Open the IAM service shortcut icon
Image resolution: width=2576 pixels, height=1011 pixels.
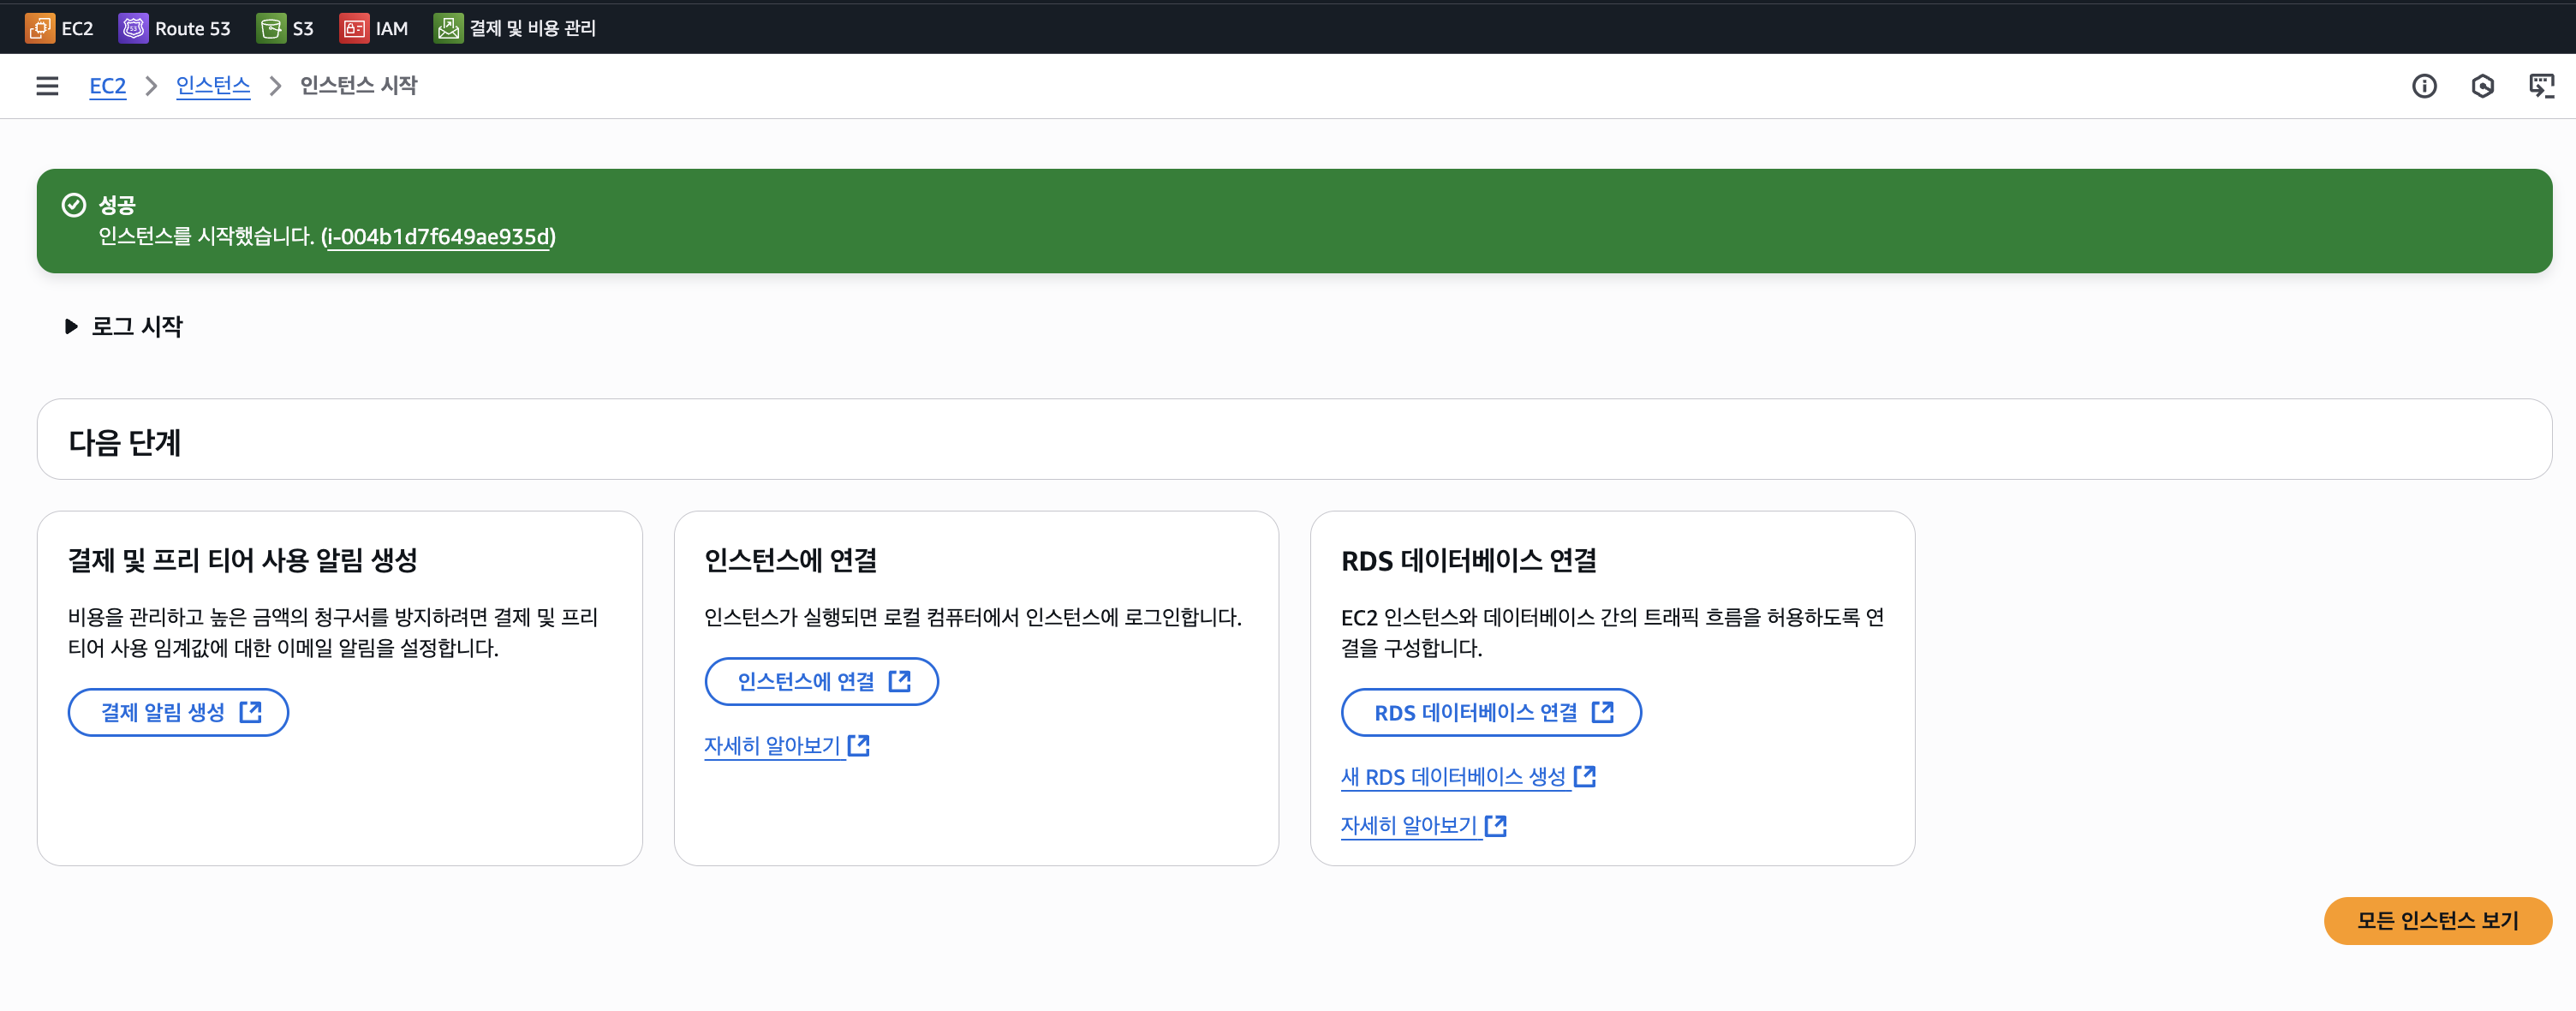click(x=354, y=28)
